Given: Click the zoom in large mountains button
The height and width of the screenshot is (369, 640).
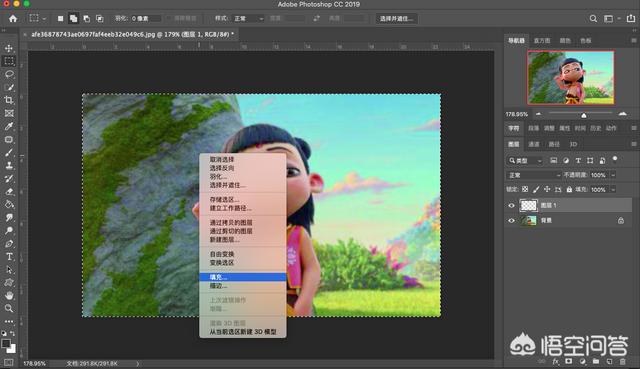Looking at the screenshot, I should (622, 114).
